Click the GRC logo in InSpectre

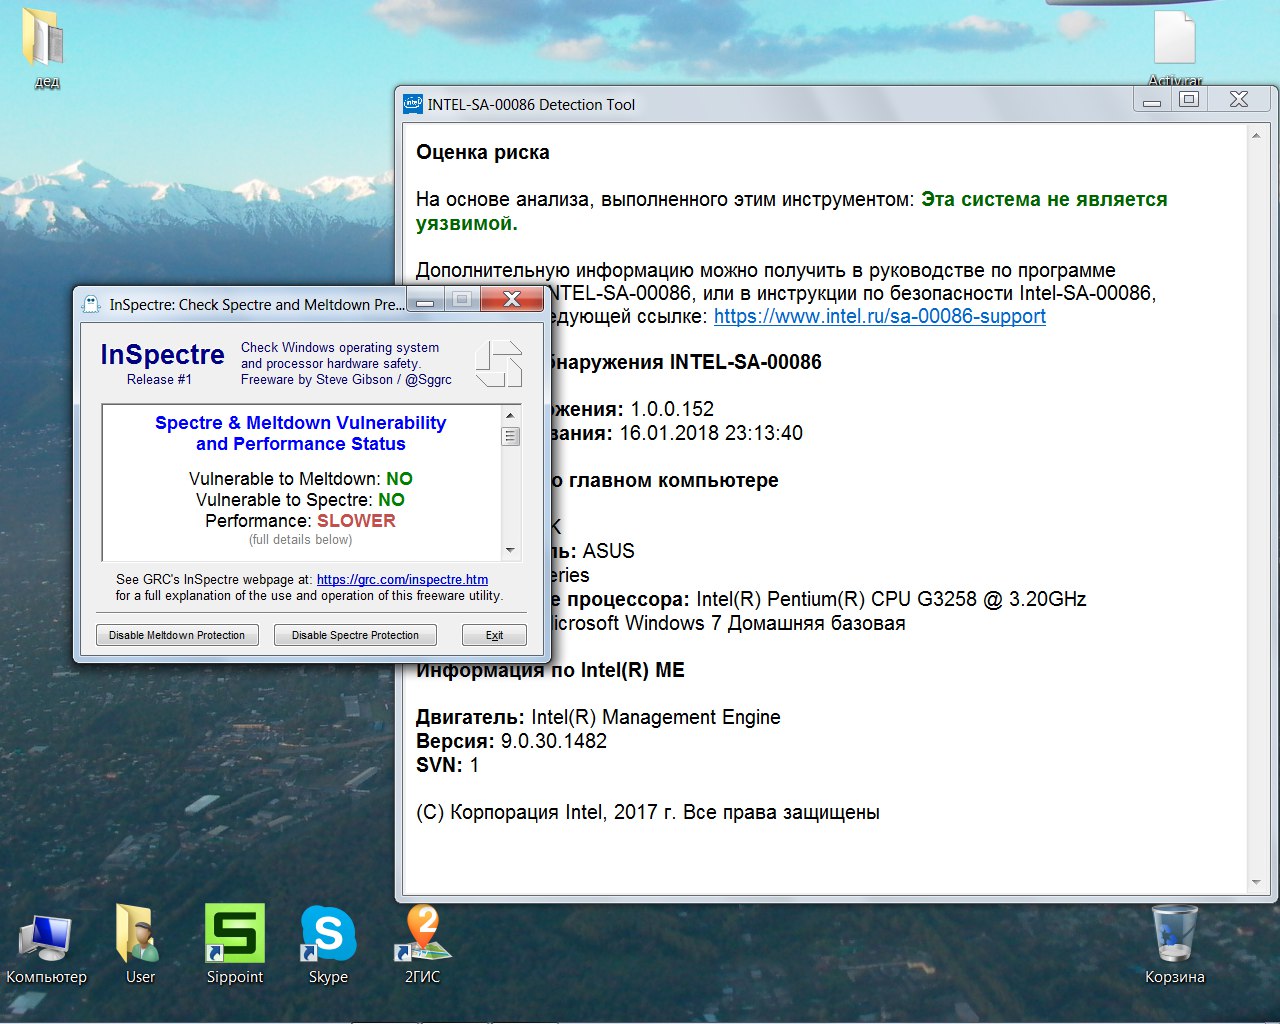click(x=498, y=364)
